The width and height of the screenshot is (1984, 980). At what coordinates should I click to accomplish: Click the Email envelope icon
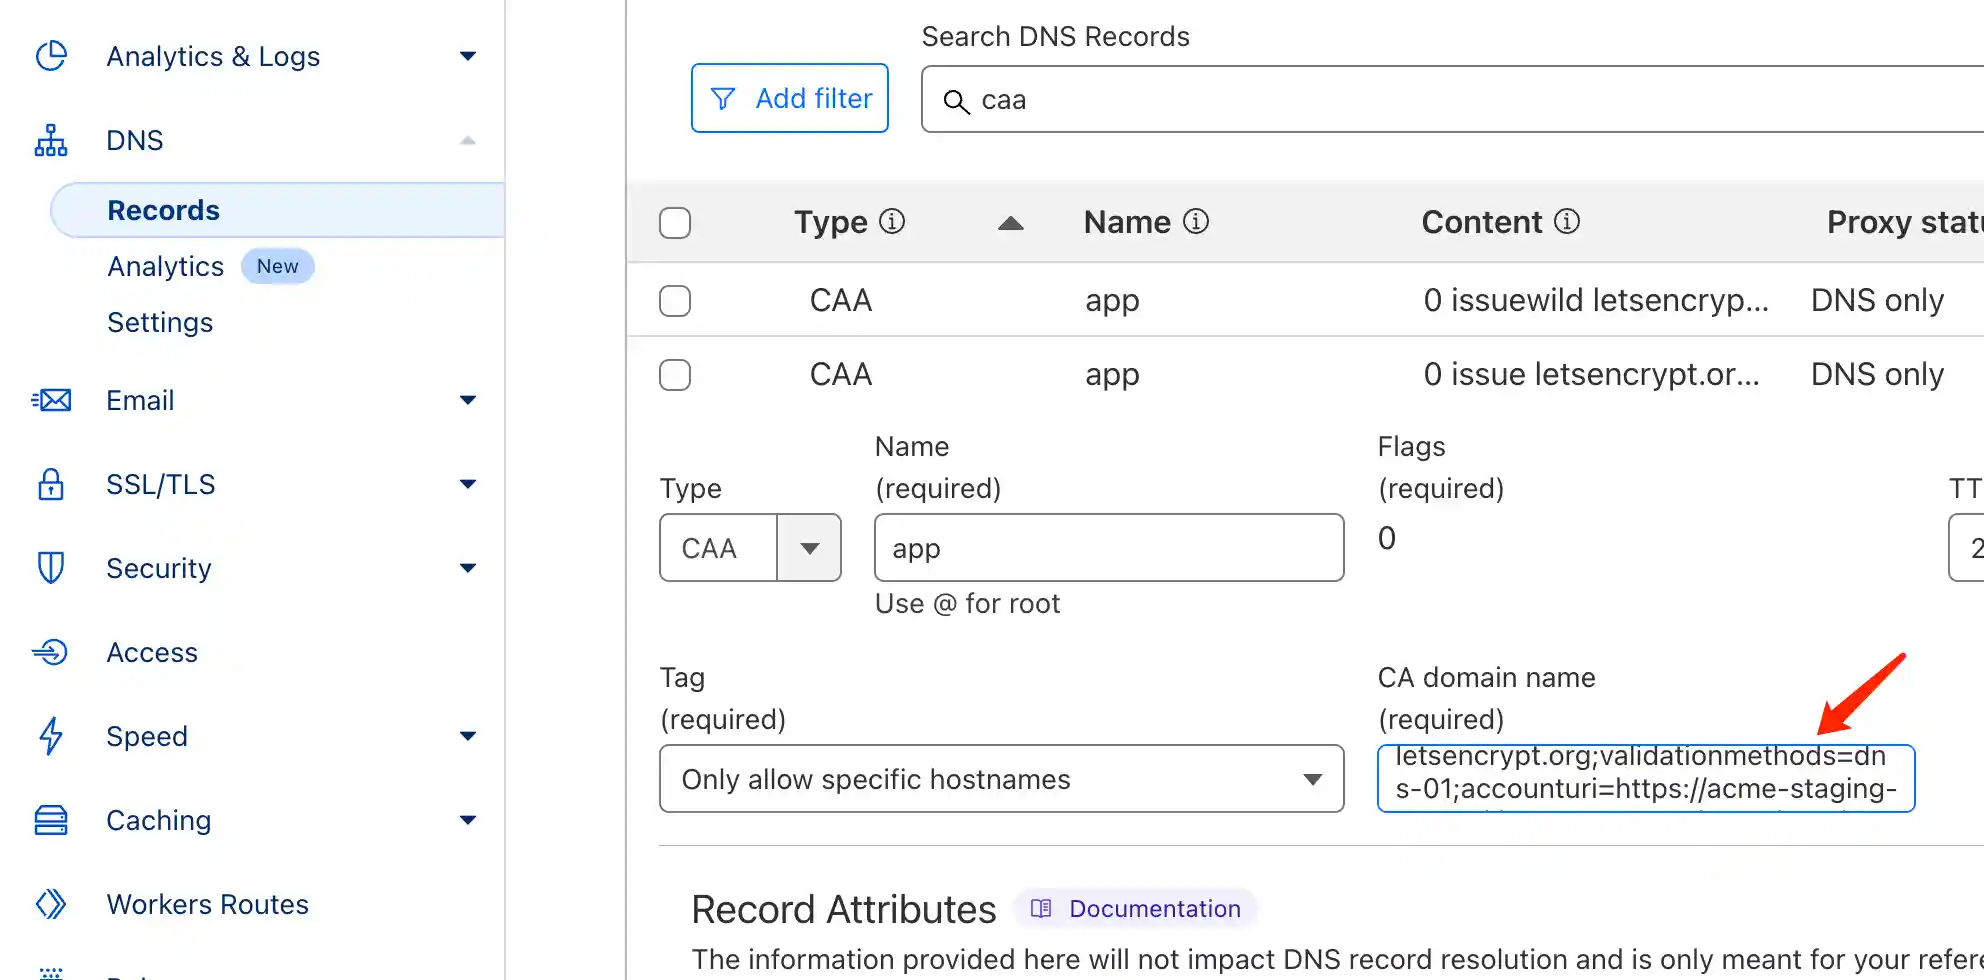pos(51,401)
